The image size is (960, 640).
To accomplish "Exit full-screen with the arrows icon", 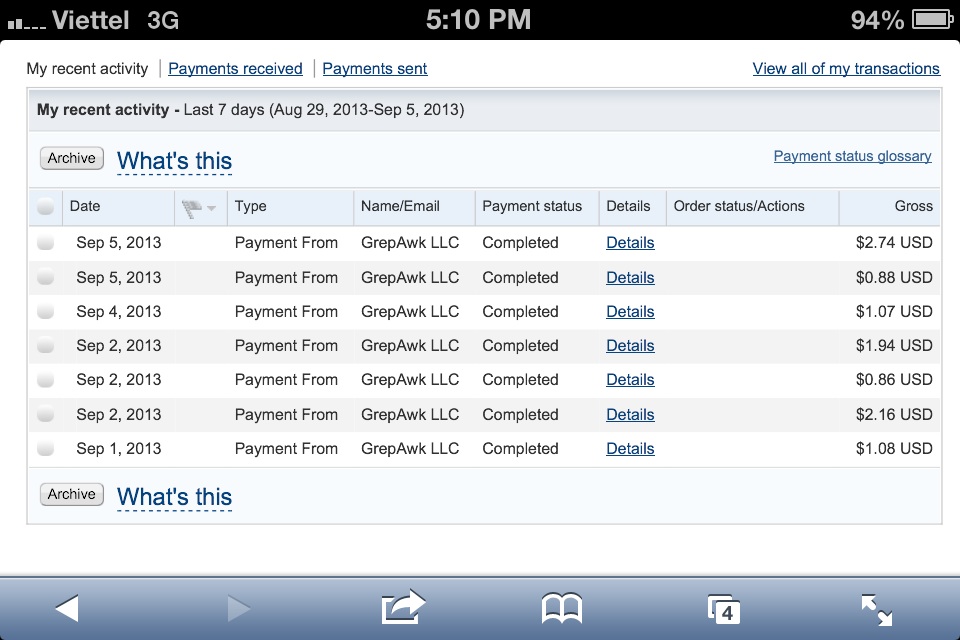I will coord(877,609).
